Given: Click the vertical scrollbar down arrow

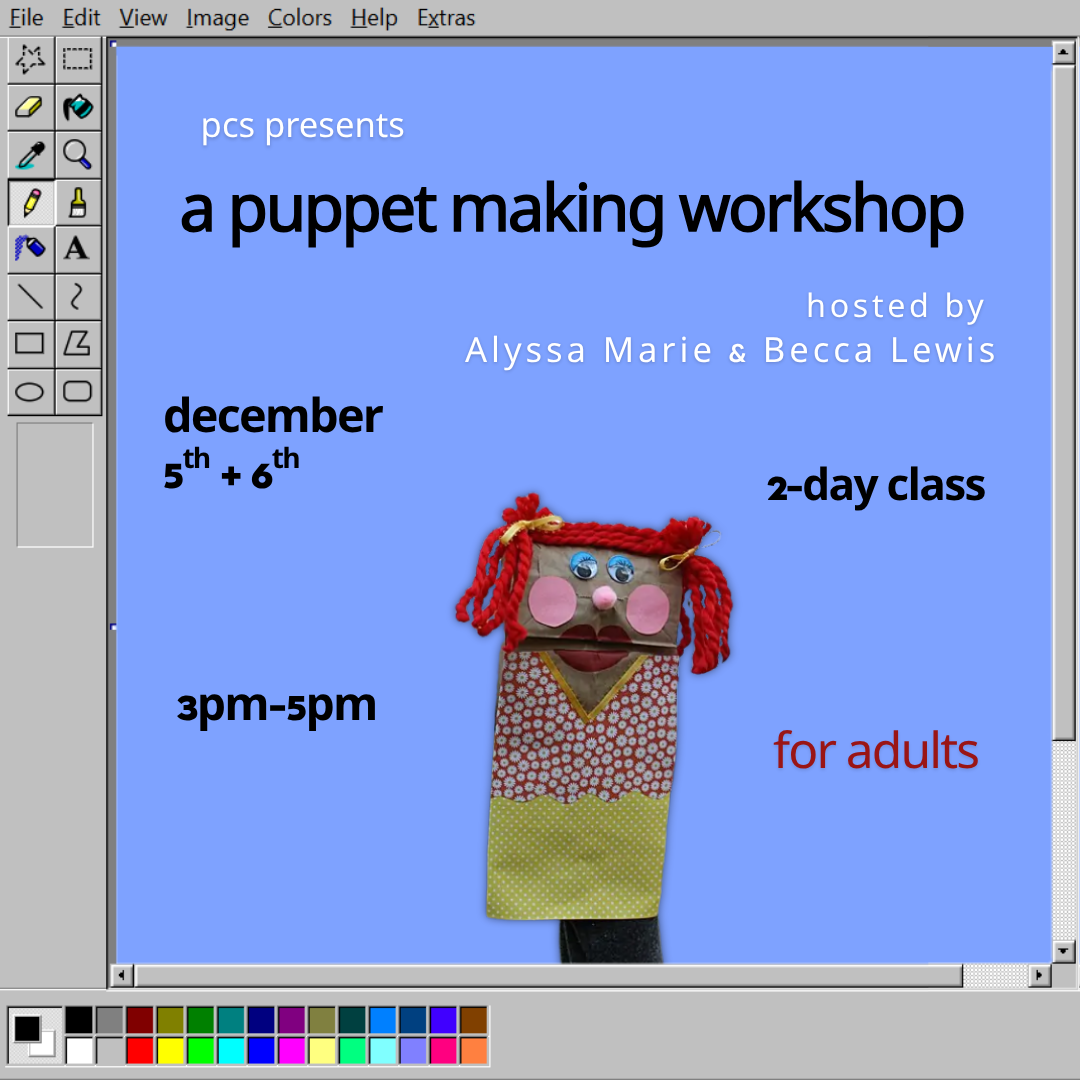Looking at the screenshot, I should pos(1063,951).
